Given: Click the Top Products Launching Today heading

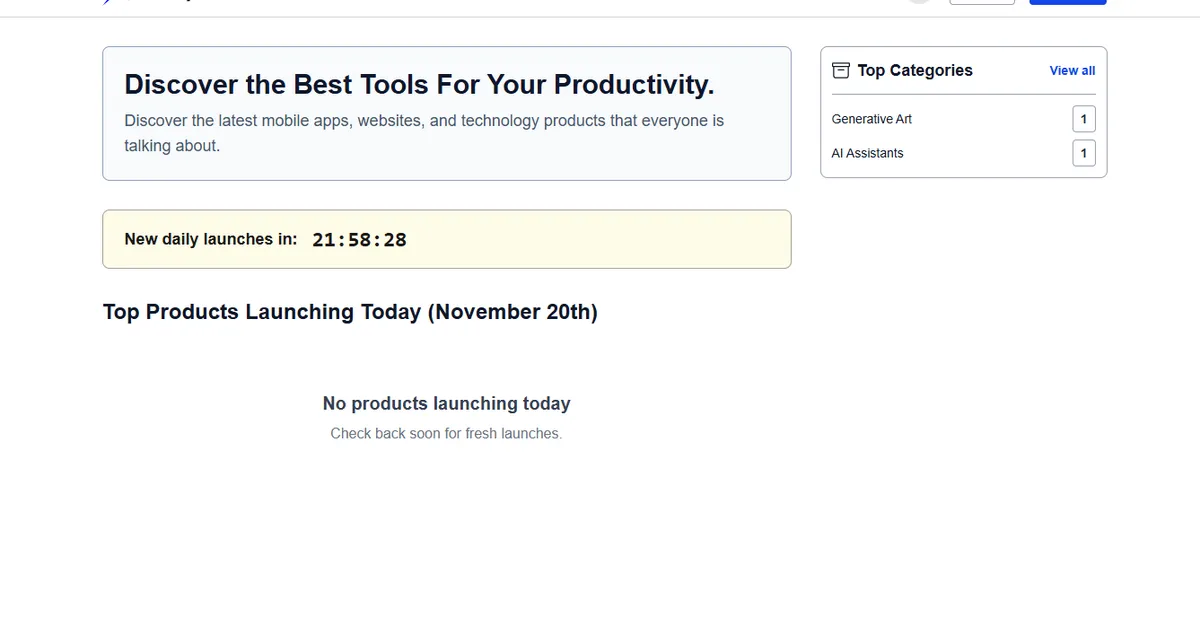Looking at the screenshot, I should [350, 312].
